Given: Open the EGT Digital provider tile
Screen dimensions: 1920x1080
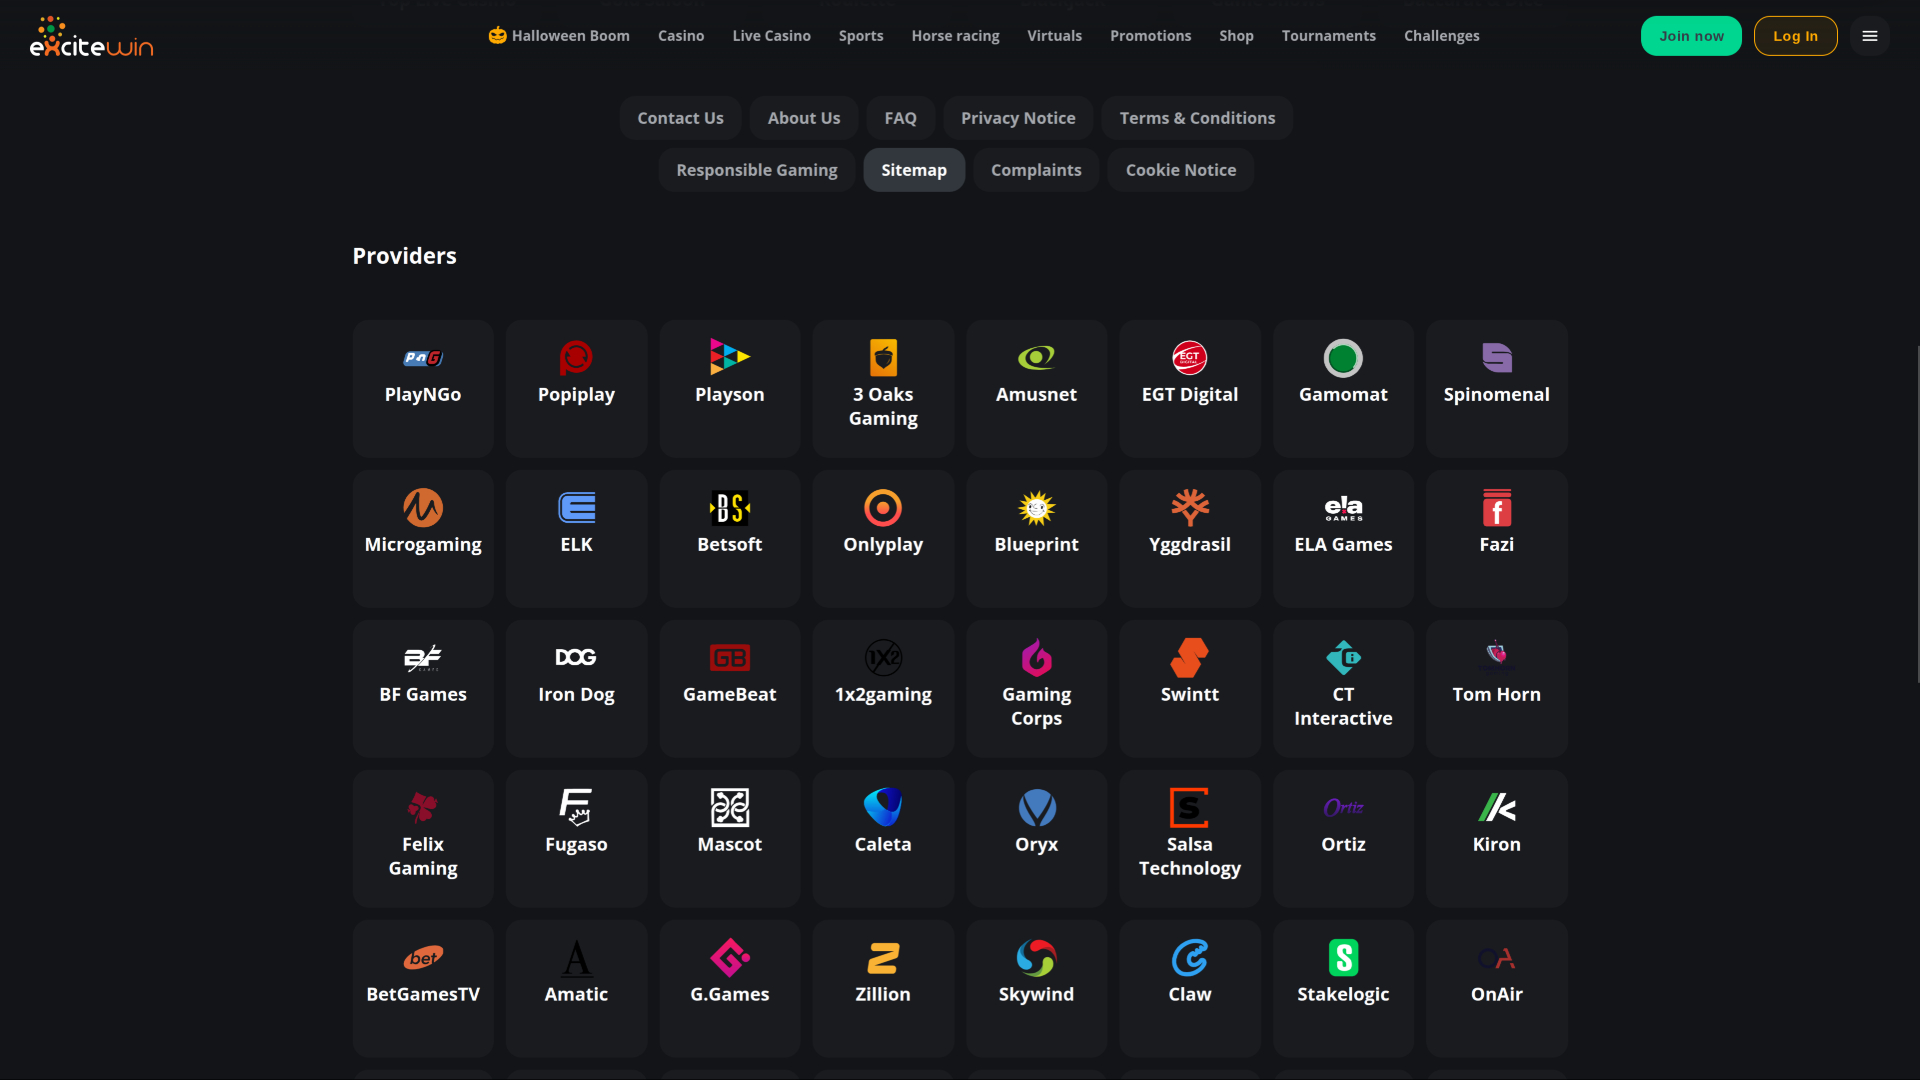Looking at the screenshot, I should click(x=1189, y=388).
